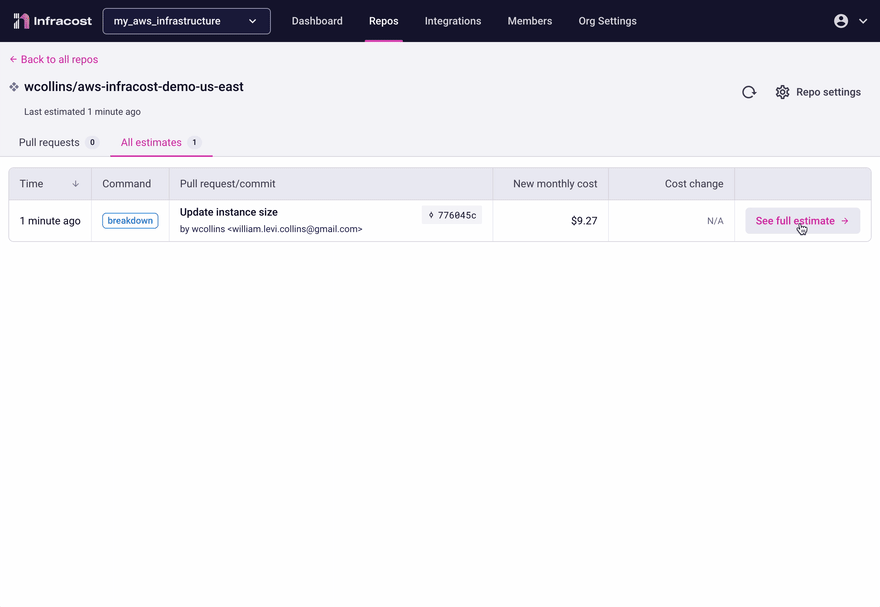Click the $9.27 monthly cost value
This screenshot has width=880, height=607.
click(x=584, y=221)
